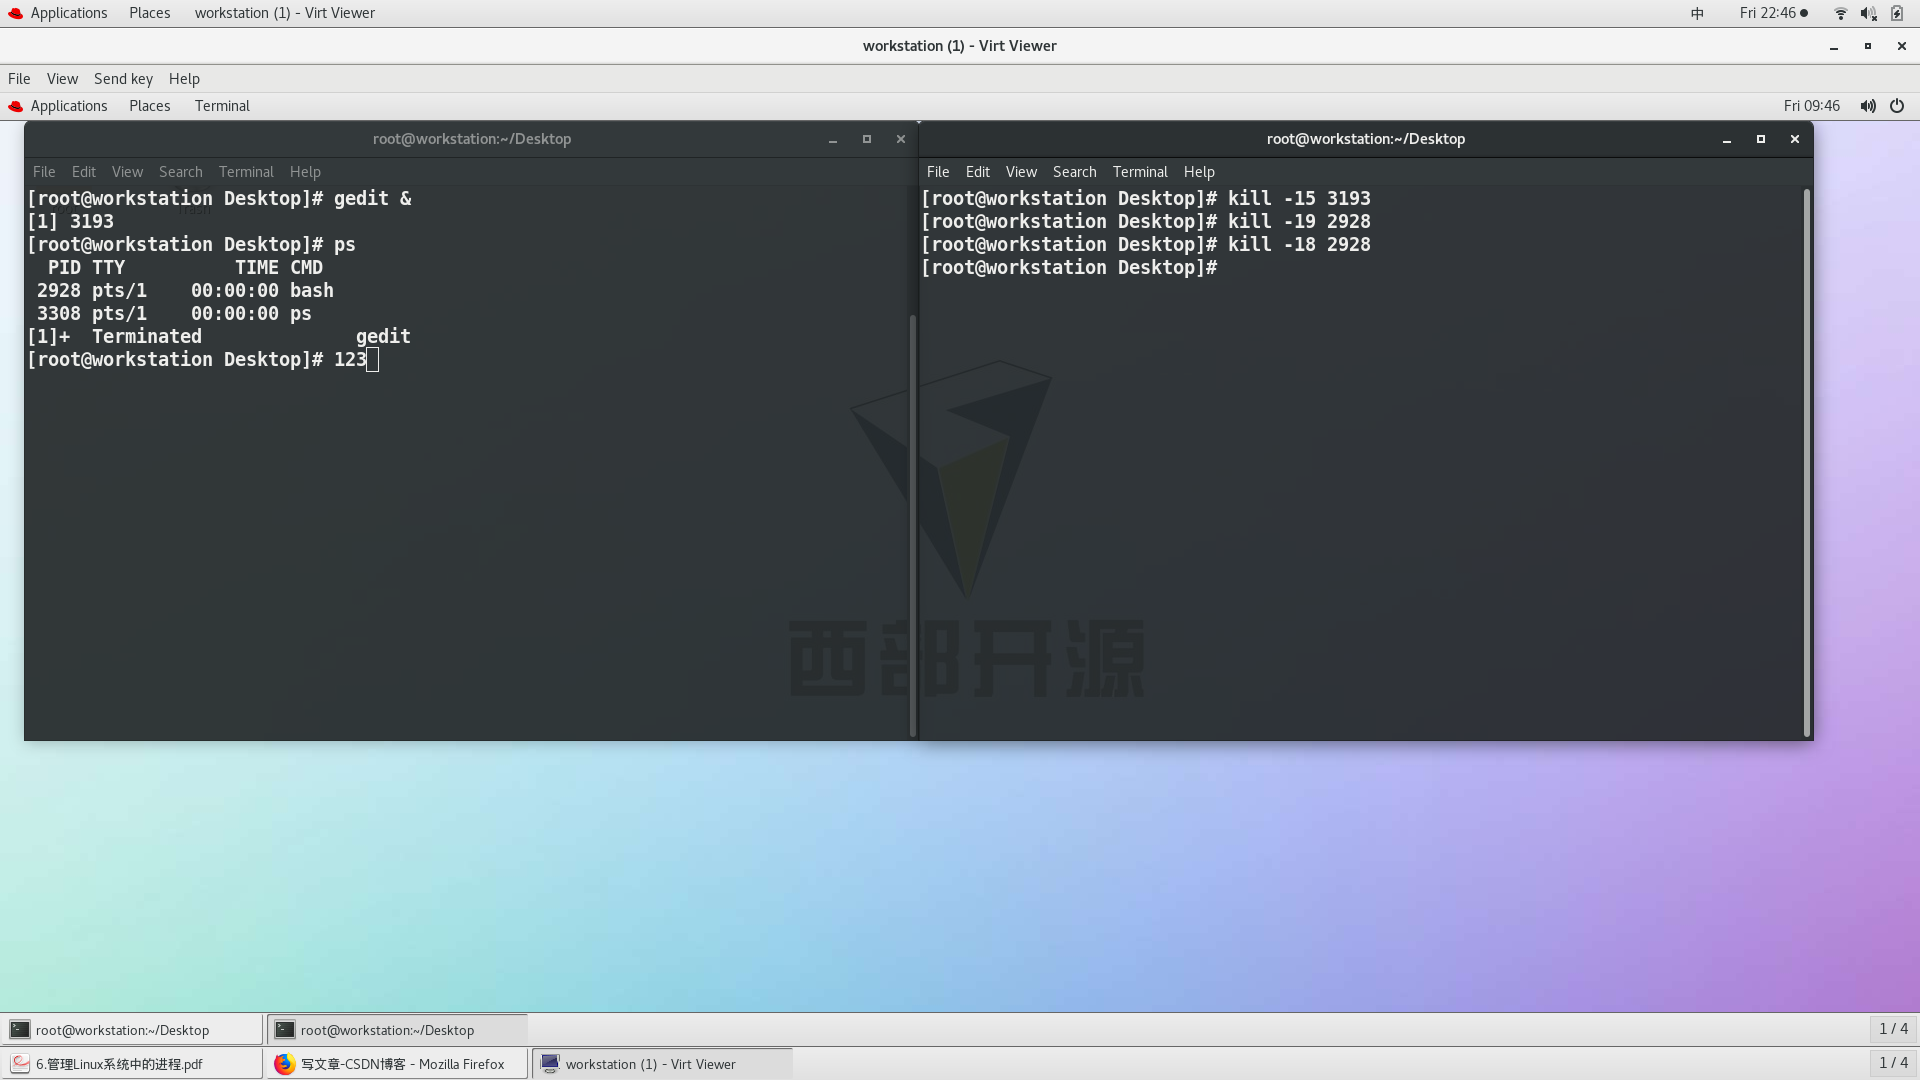Open Firefox CSDN window from taskbar
This screenshot has width=1920, height=1080.
(x=397, y=1064)
